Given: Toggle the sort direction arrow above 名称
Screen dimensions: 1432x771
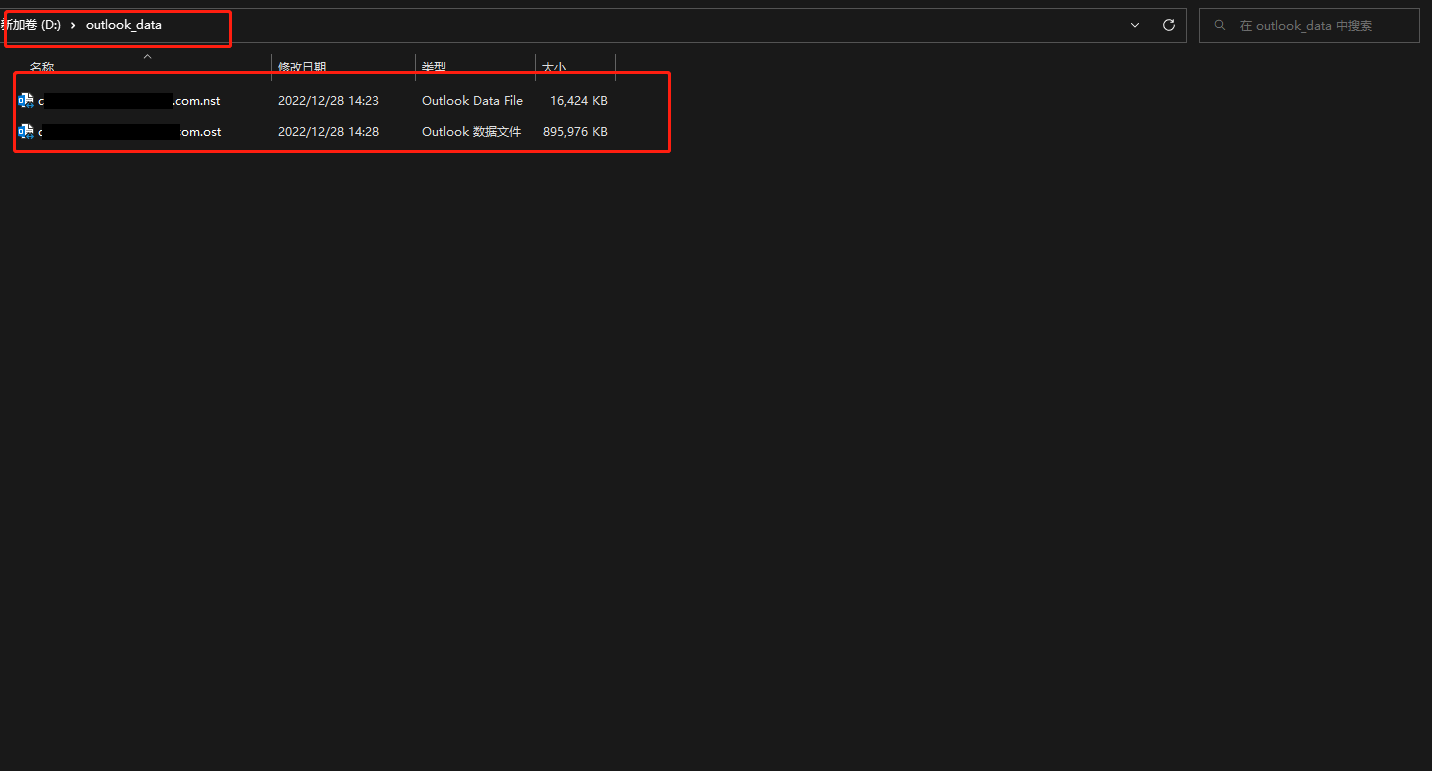Looking at the screenshot, I should click(147, 56).
